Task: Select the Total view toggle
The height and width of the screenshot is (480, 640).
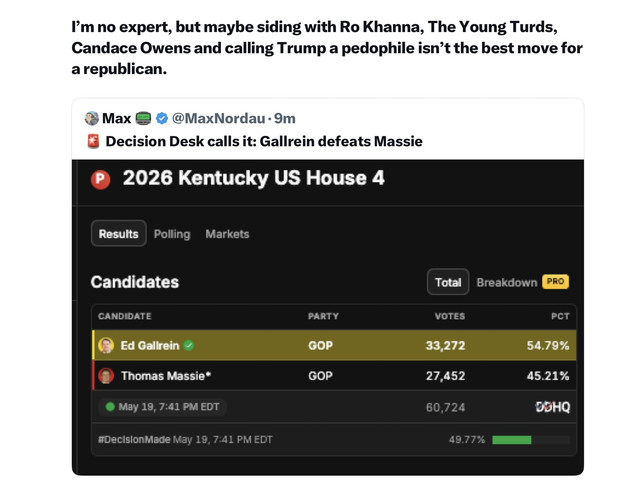Action: [448, 282]
